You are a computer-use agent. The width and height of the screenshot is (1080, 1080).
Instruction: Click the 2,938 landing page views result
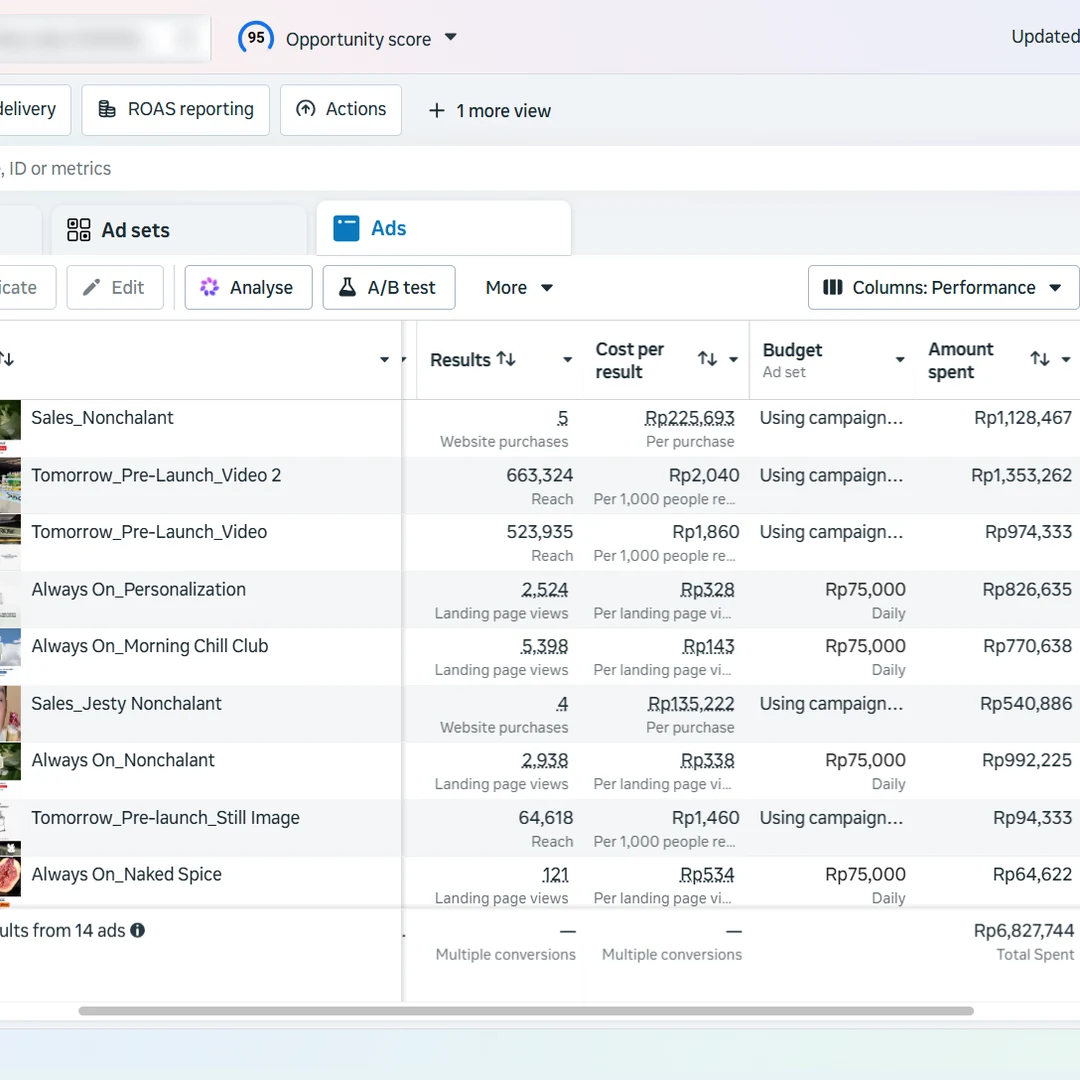[545, 760]
